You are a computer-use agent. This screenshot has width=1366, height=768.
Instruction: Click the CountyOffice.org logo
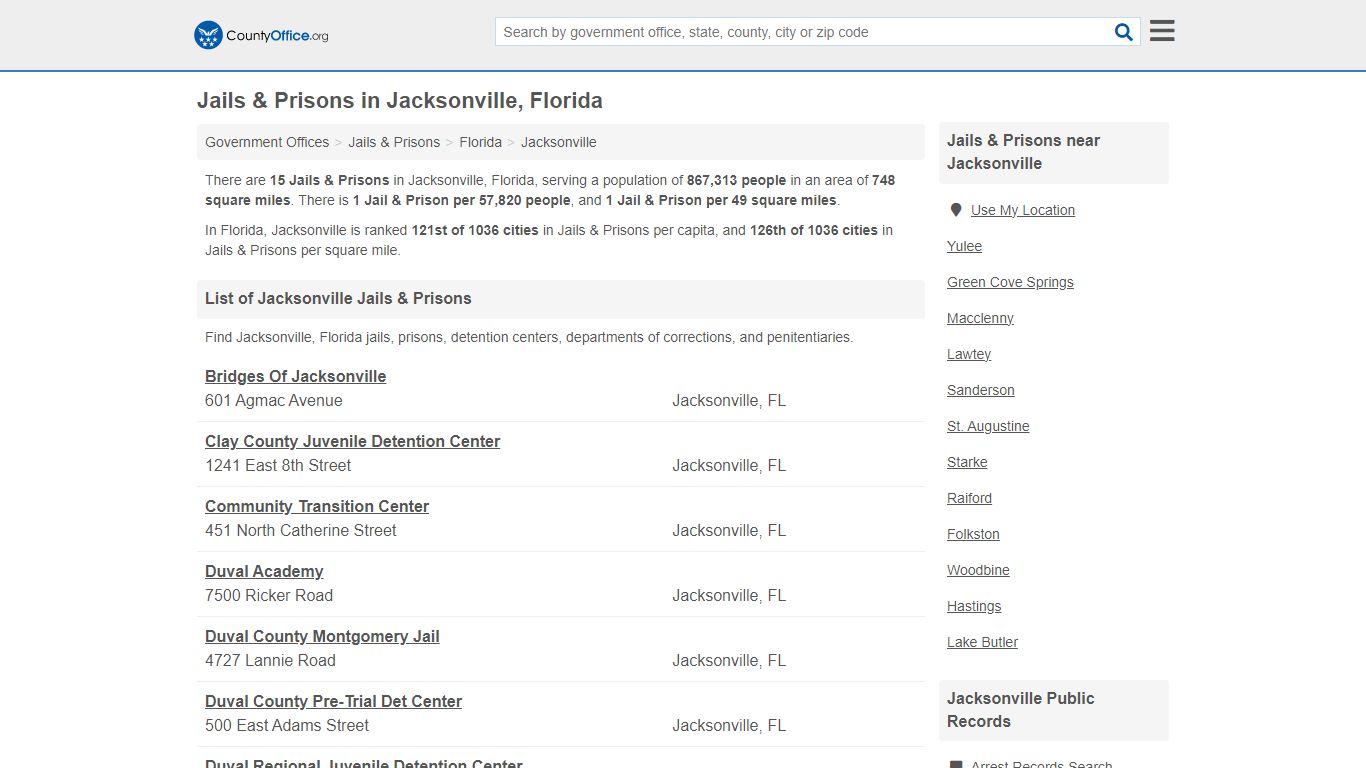click(261, 35)
